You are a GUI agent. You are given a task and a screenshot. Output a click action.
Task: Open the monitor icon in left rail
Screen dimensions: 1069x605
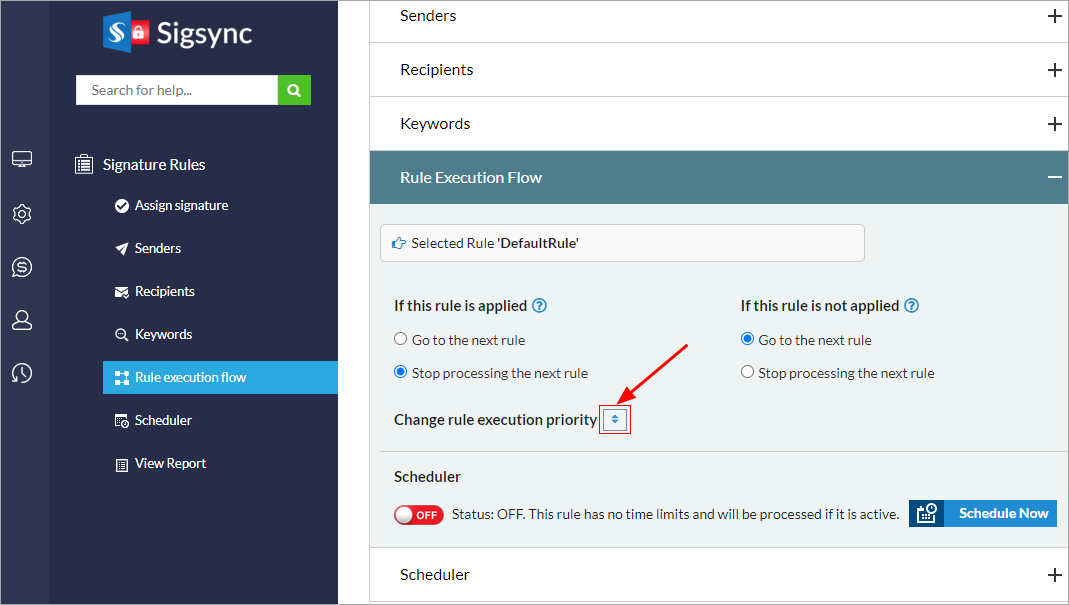[x=22, y=159]
